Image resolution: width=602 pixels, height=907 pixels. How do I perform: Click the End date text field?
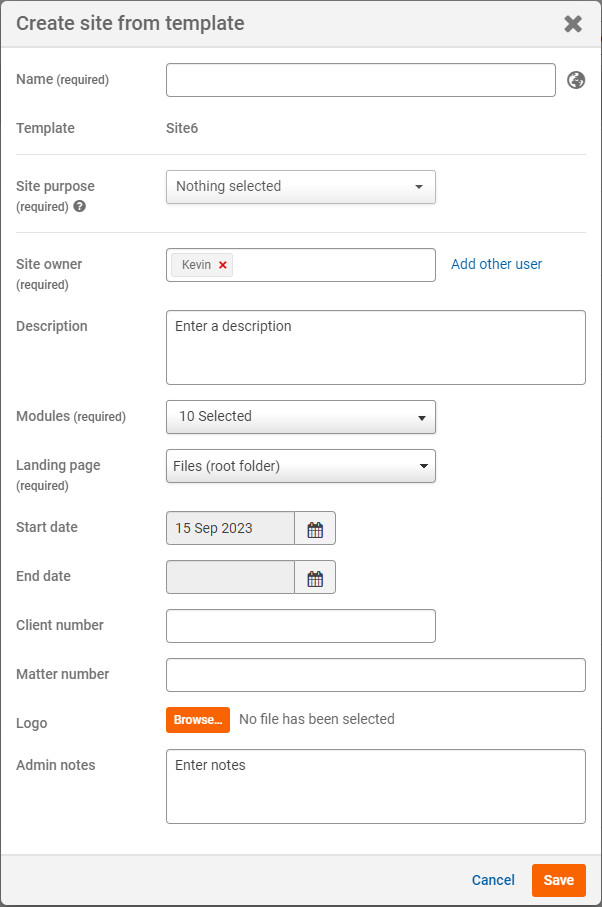[x=230, y=578]
